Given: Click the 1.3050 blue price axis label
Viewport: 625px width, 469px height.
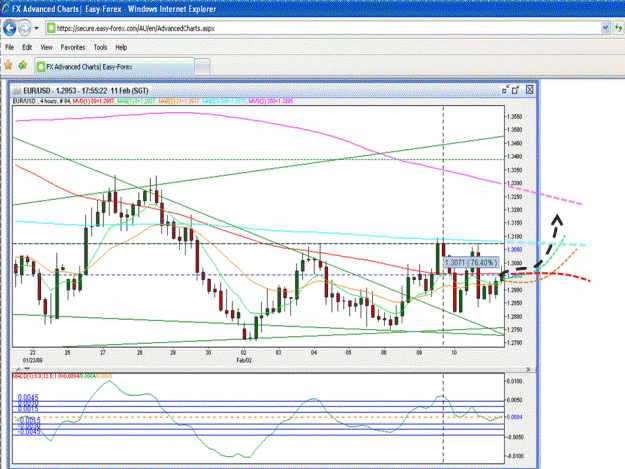Looking at the screenshot, I should [514, 249].
